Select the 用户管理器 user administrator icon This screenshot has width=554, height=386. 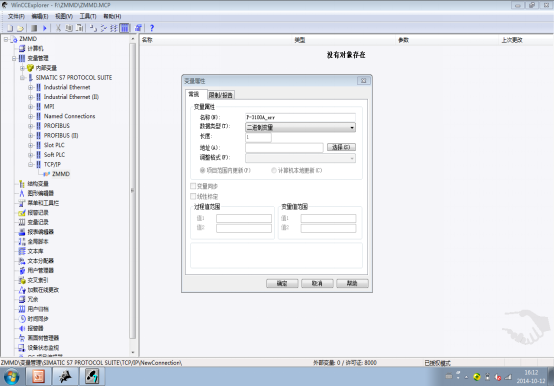tap(22, 271)
